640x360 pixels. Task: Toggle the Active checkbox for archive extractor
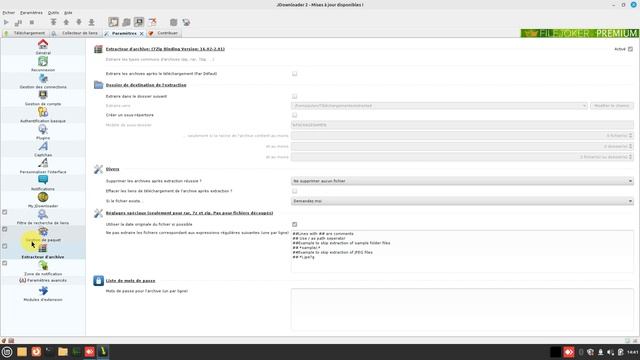point(630,49)
